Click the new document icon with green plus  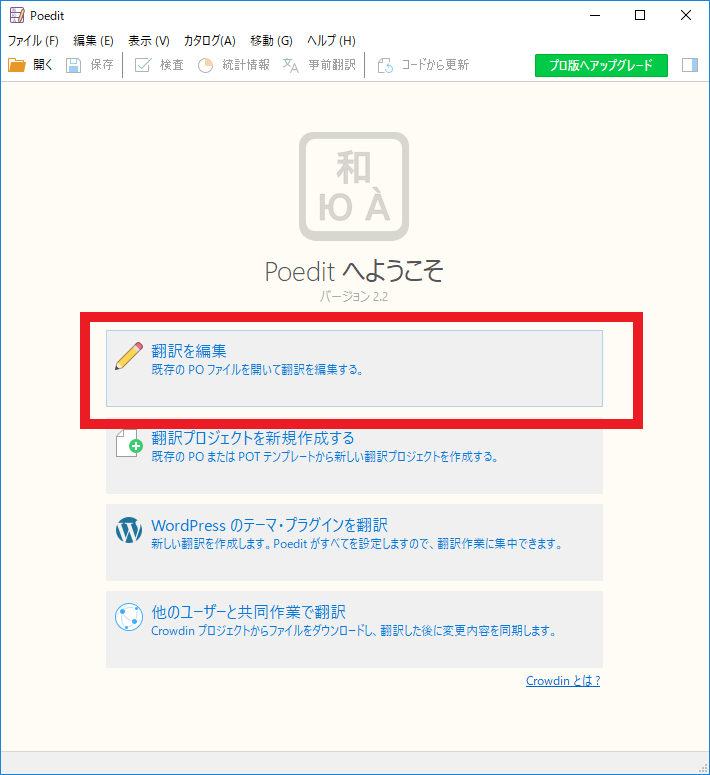[129, 442]
